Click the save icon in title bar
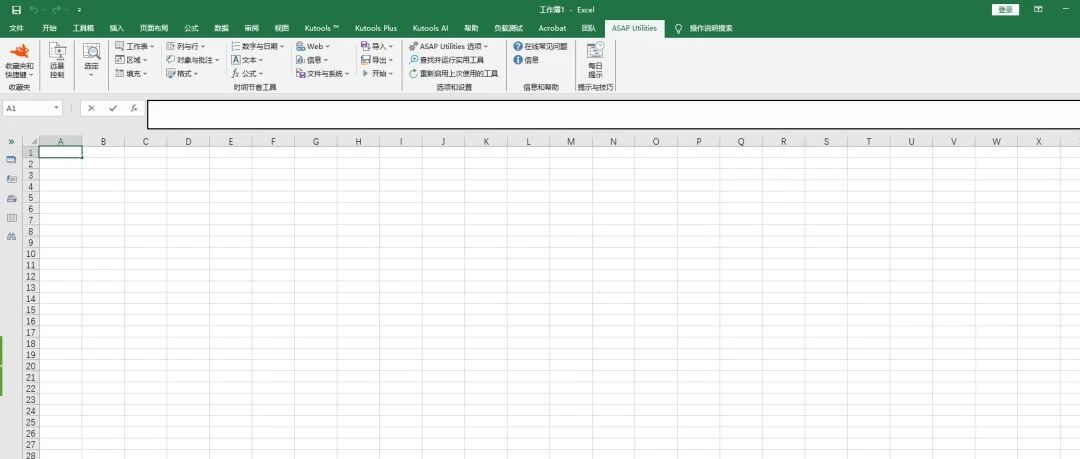 [x=17, y=10]
